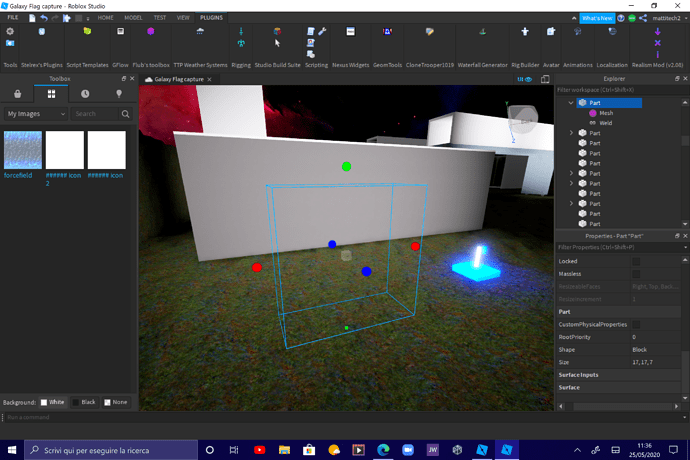Open the GeomTools plugin icon
Viewport: 690px width, 460px height.
click(x=387, y=31)
